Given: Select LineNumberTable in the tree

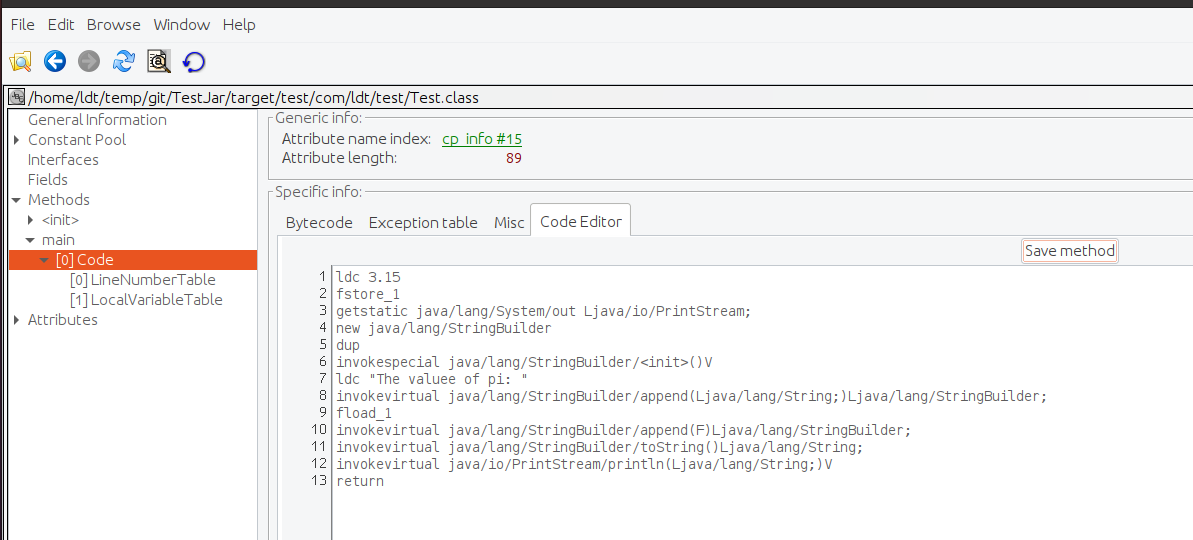Looking at the screenshot, I should tap(152, 280).
